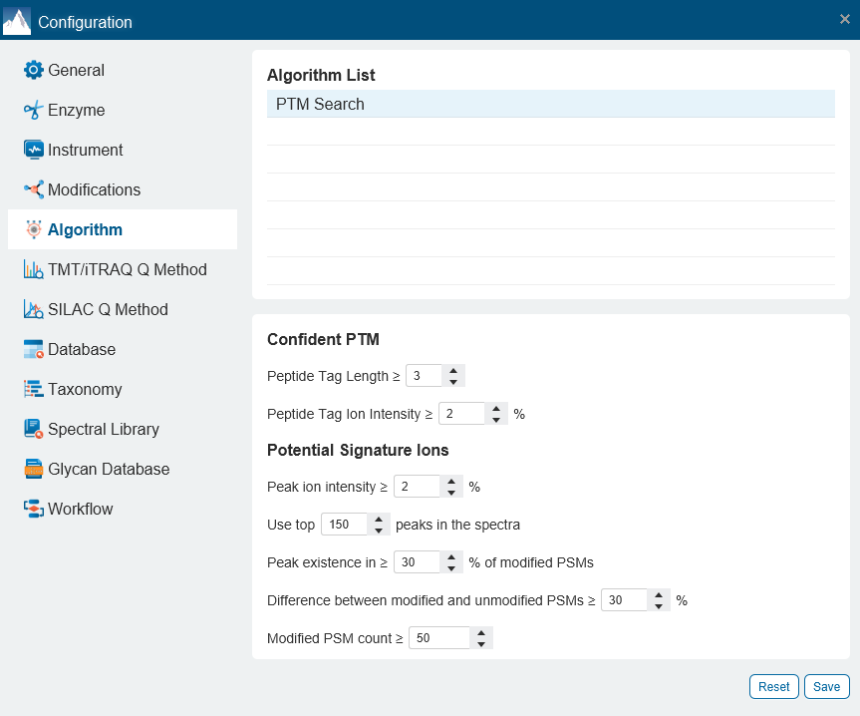Click the Database stack icon
Screen dimensions: 860x716
(35, 349)
